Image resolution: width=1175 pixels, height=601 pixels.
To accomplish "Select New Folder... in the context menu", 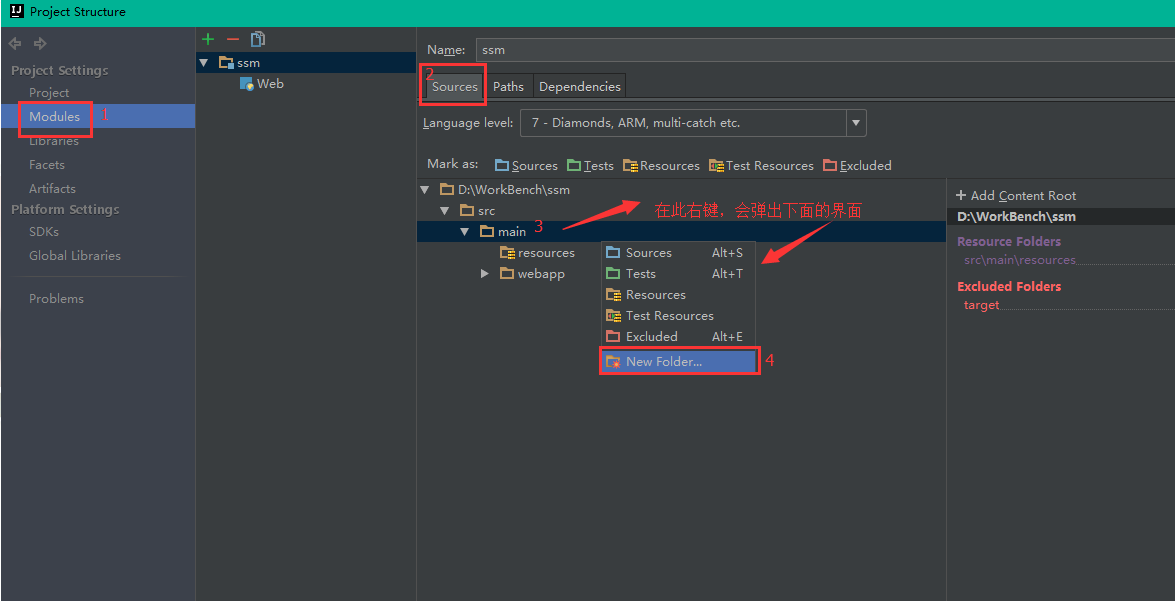I will pyautogui.click(x=677, y=361).
